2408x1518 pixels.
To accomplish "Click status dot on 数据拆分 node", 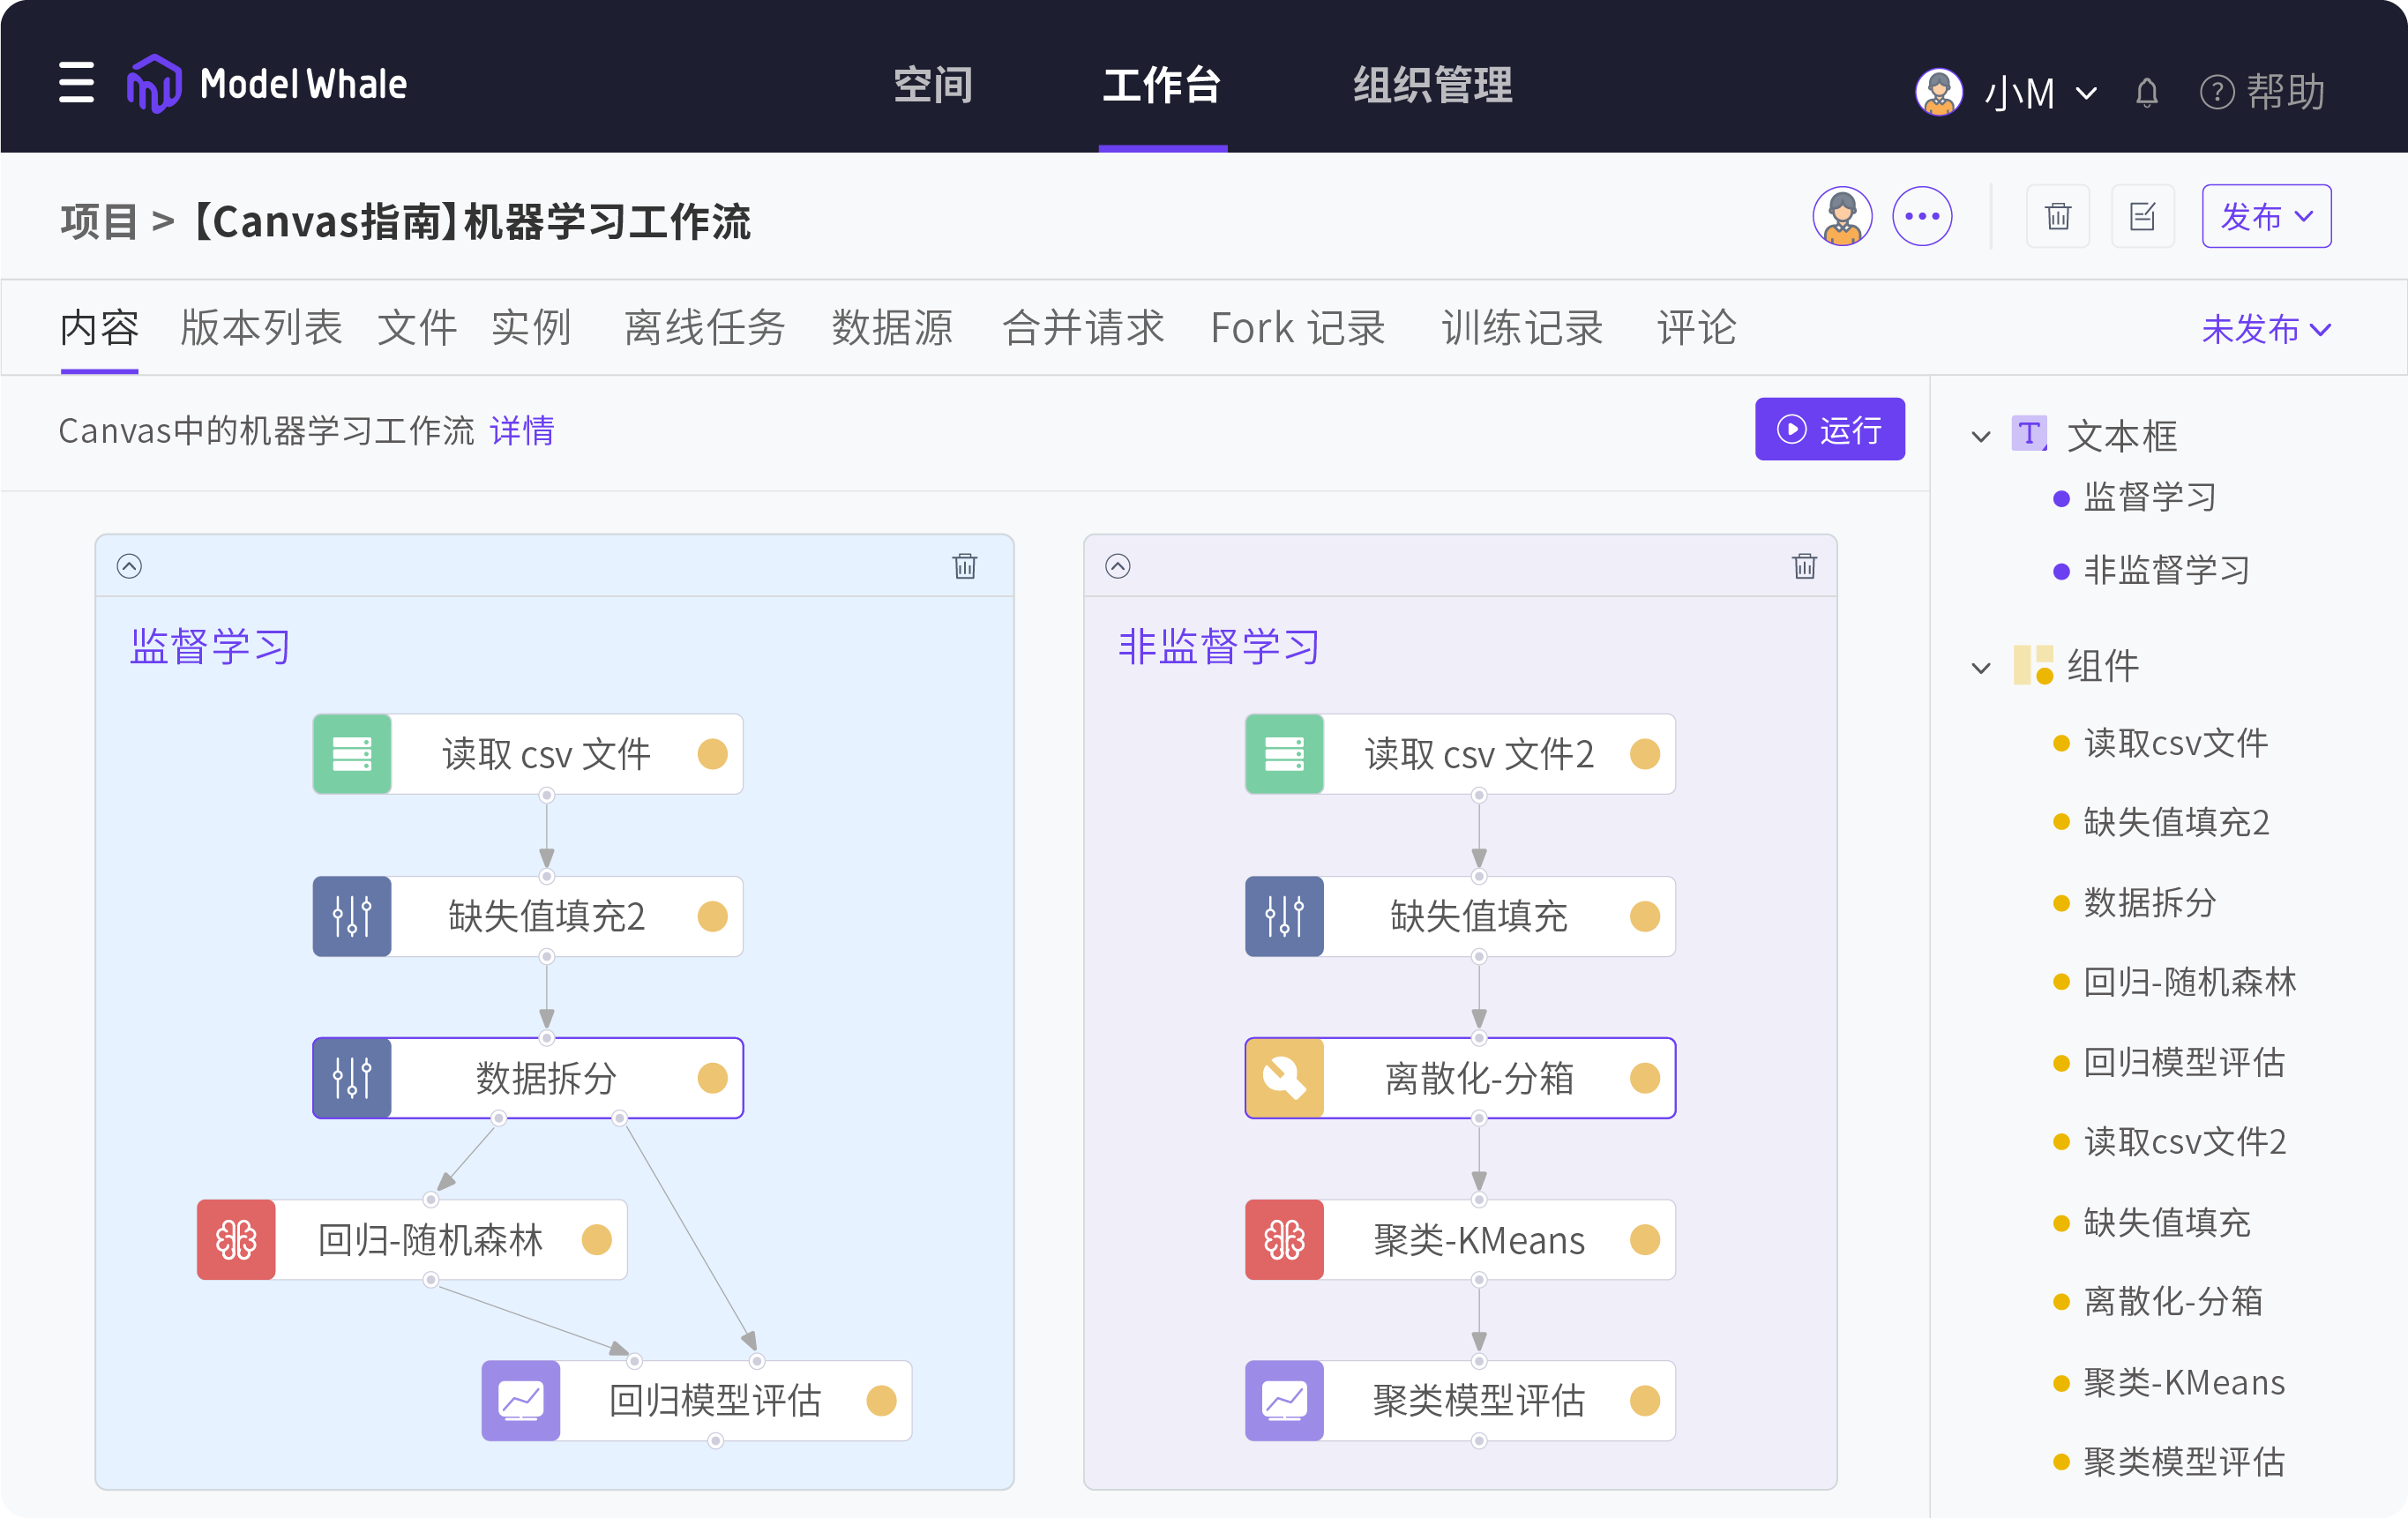I will (713, 1078).
